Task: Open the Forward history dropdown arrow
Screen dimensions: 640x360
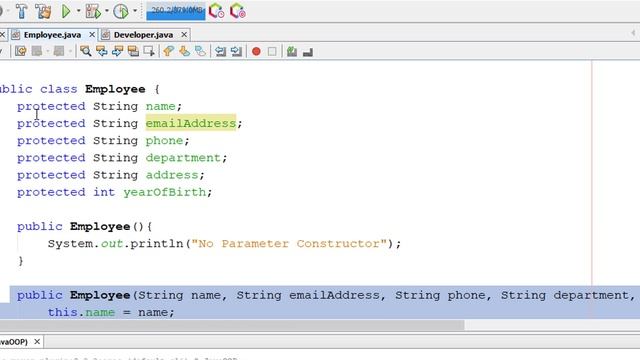Action: [x=70, y=51]
